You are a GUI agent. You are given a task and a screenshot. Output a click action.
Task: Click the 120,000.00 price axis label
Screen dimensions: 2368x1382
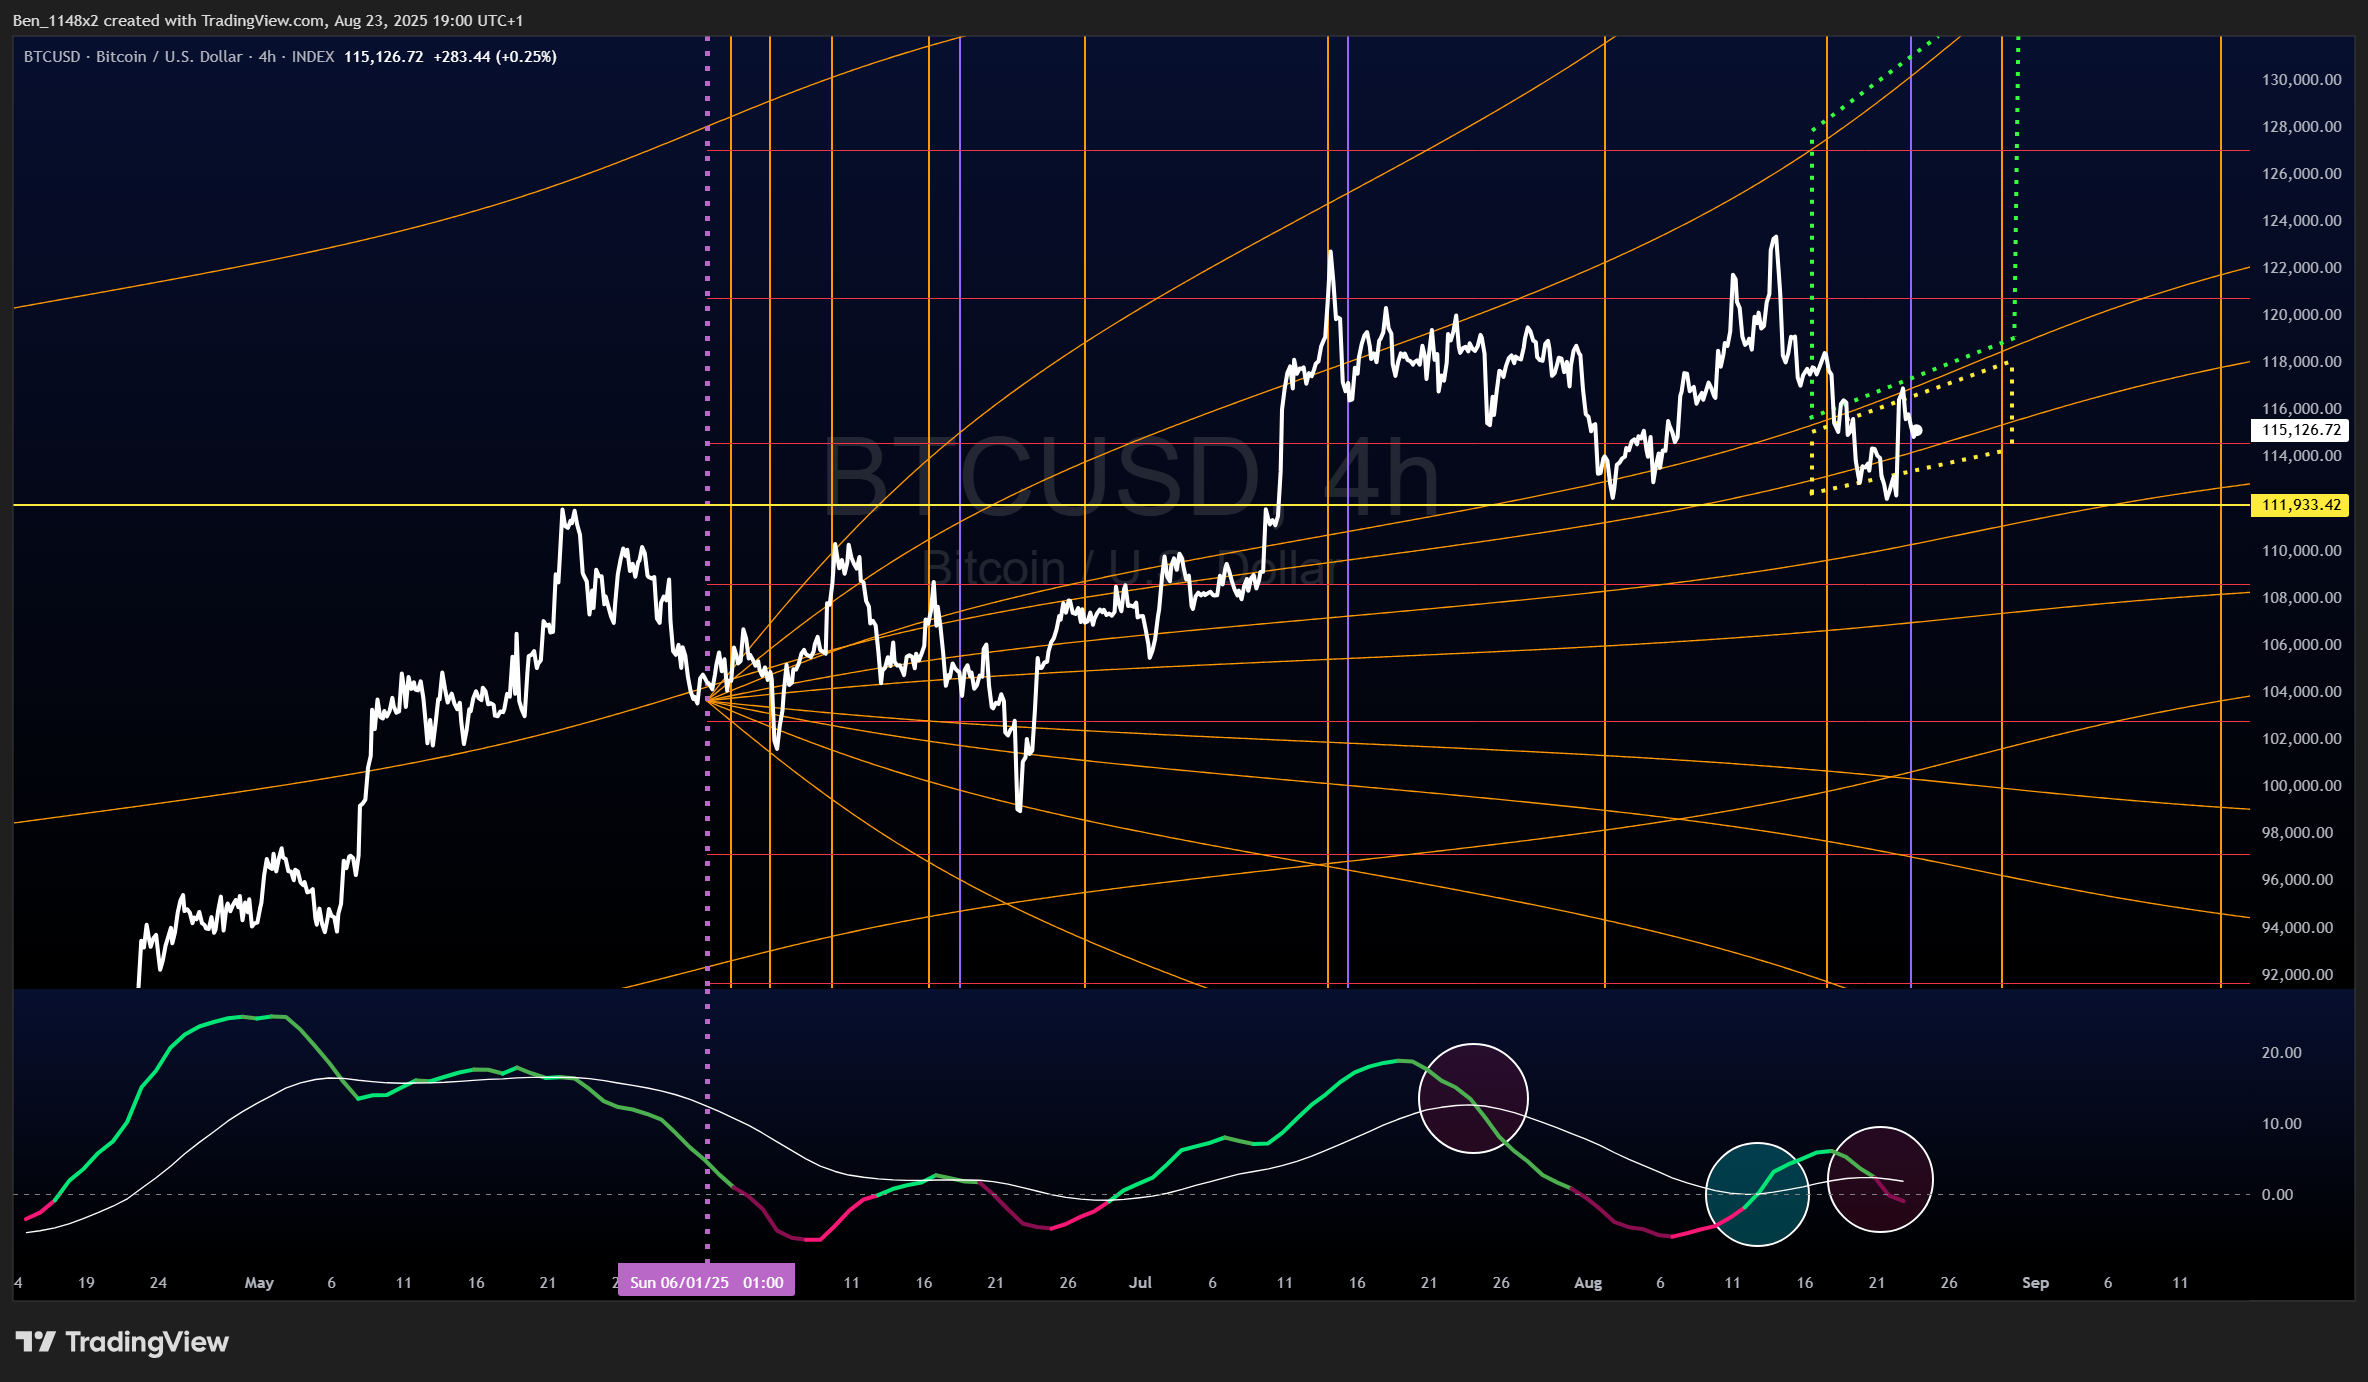(x=2301, y=315)
